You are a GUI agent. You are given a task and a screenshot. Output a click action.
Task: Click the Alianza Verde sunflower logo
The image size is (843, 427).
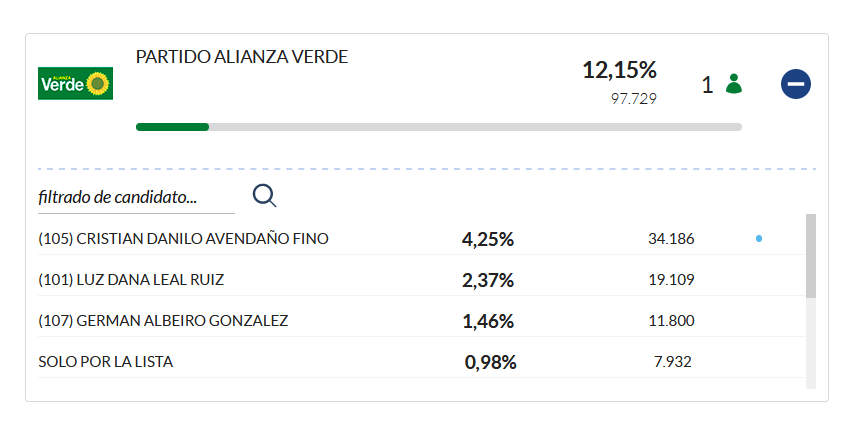[x=75, y=83]
